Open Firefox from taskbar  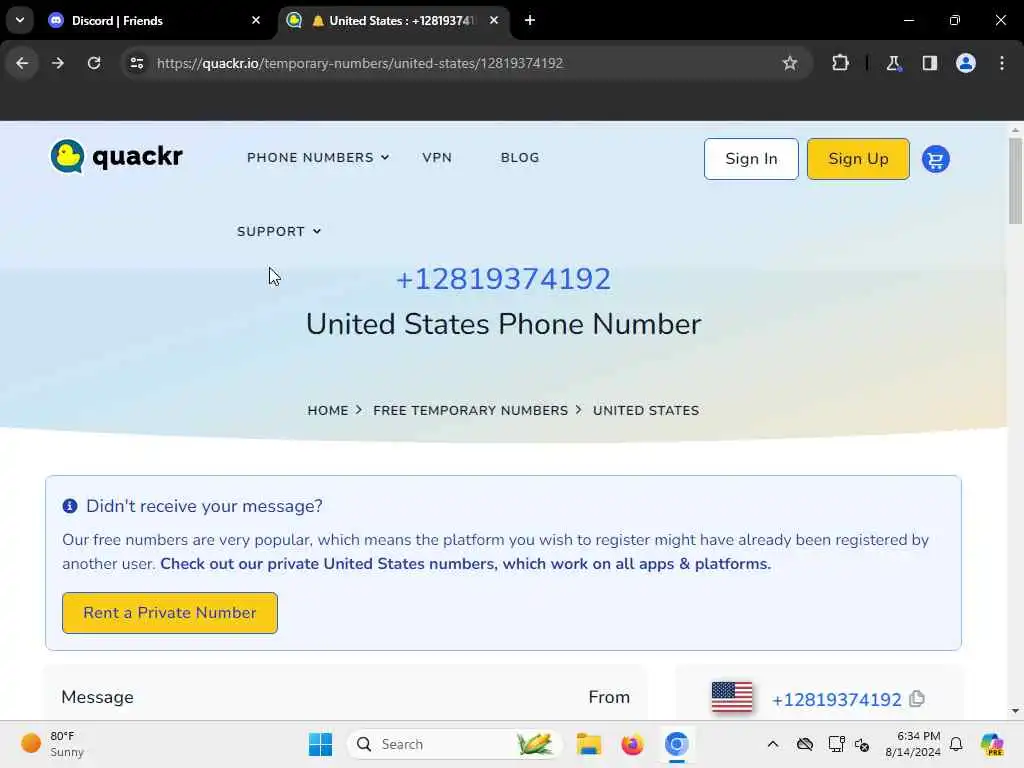coord(632,744)
